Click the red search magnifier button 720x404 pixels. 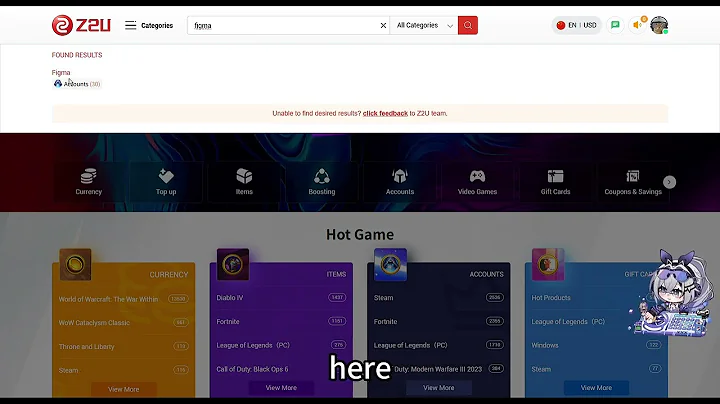coord(467,25)
